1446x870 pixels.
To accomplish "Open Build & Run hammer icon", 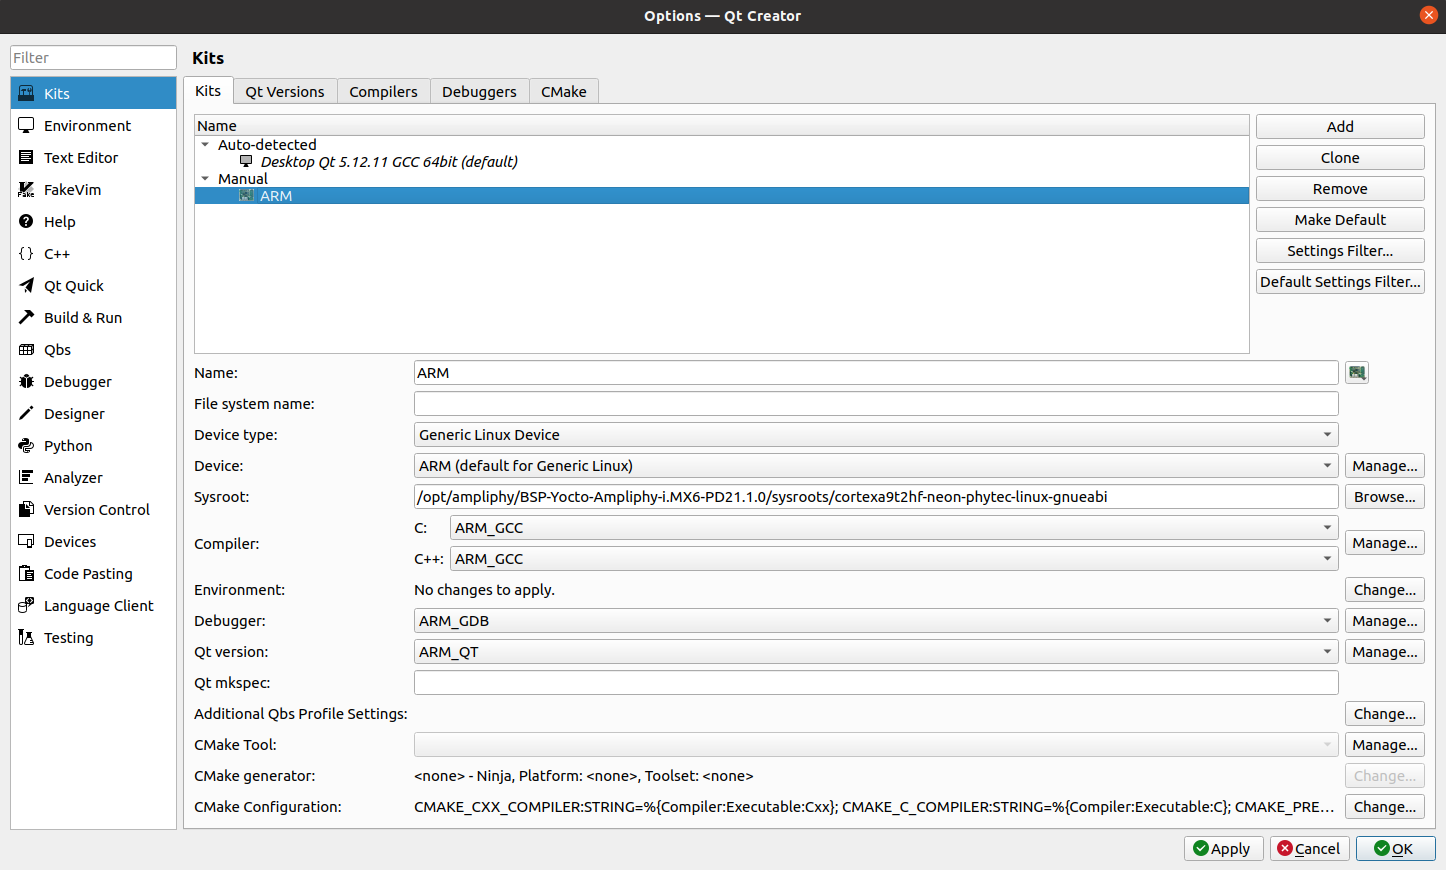I will 26,317.
